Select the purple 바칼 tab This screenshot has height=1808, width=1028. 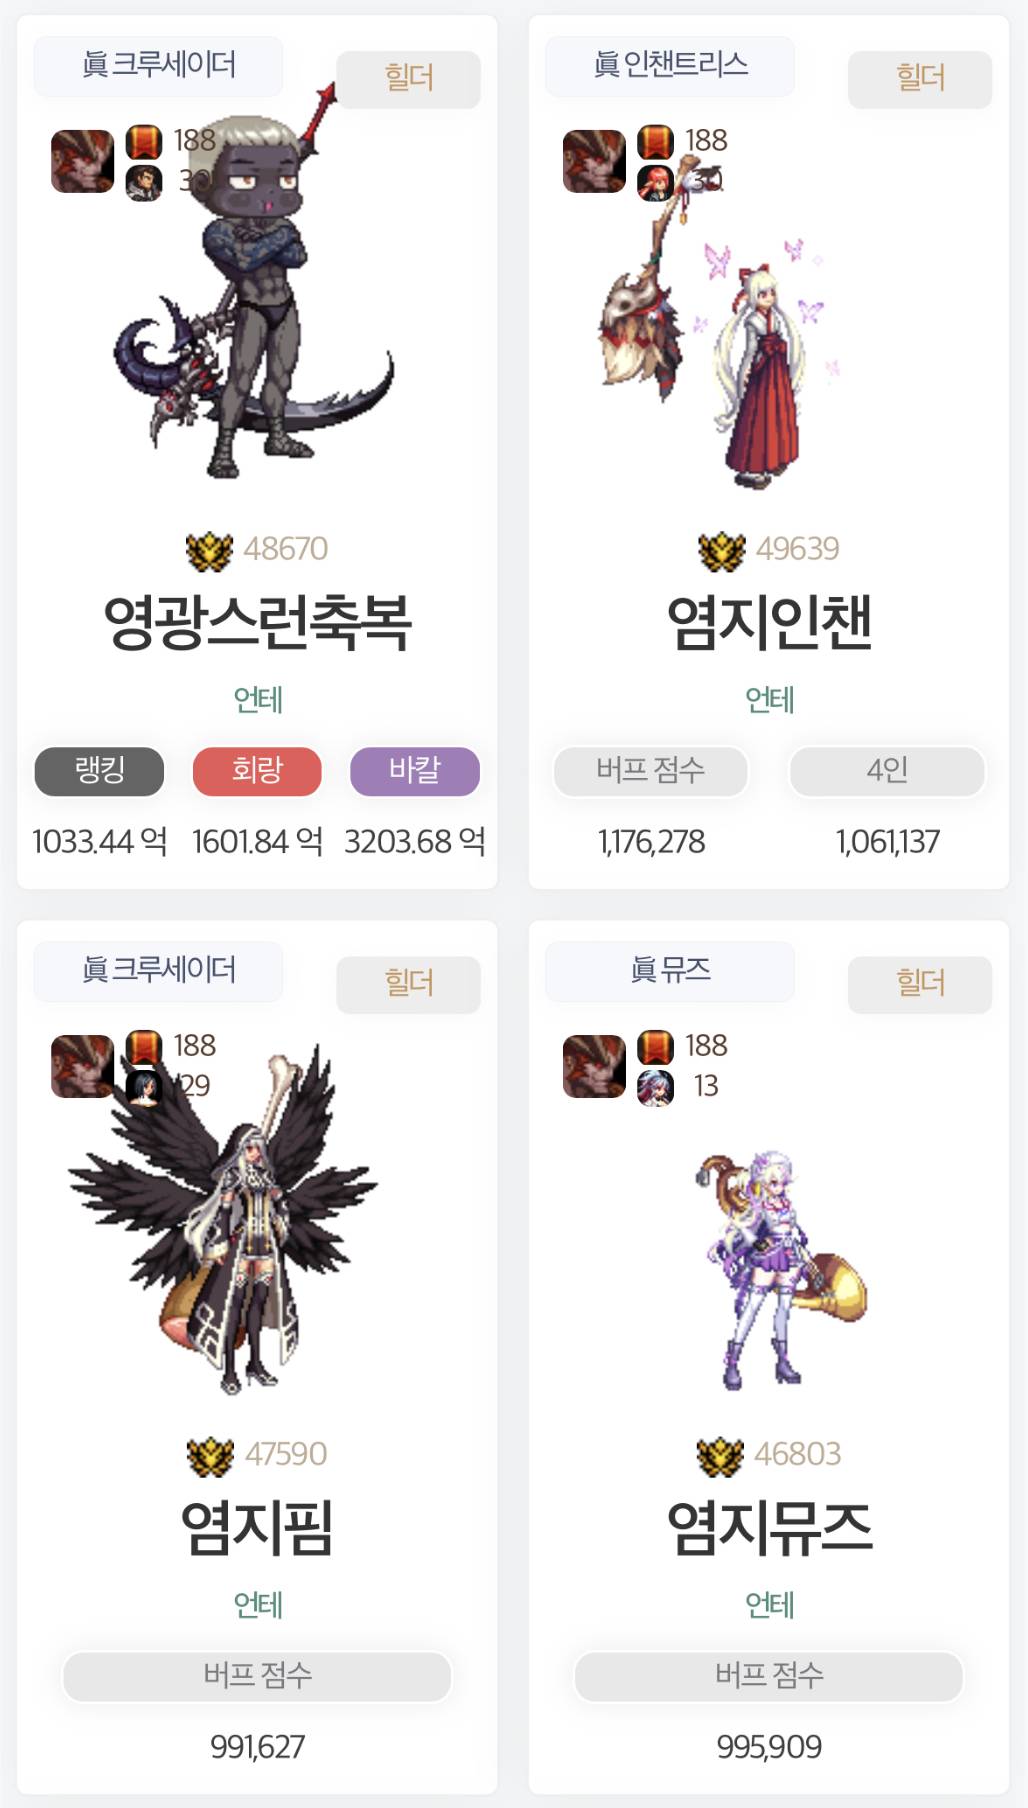pos(415,771)
